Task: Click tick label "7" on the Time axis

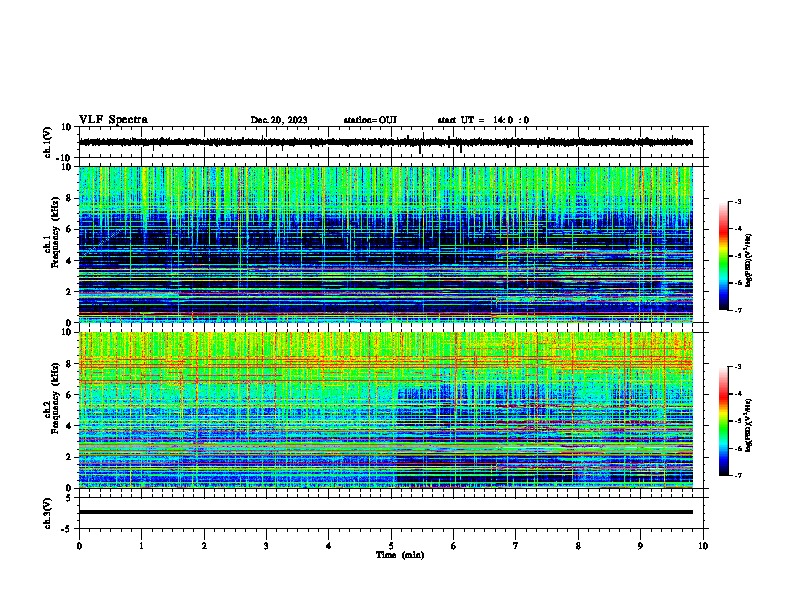Action: pyautogui.click(x=516, y=546)
